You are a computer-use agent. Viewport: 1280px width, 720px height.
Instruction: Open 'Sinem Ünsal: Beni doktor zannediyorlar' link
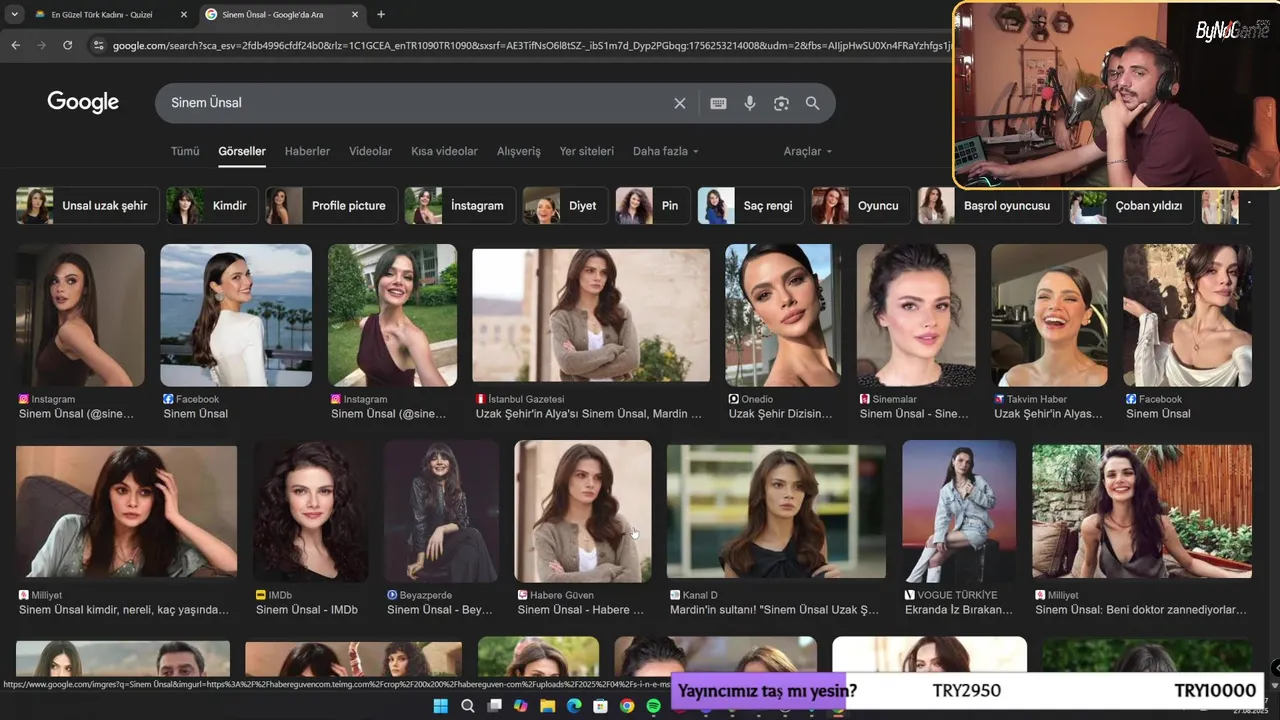pos(1141,610)
